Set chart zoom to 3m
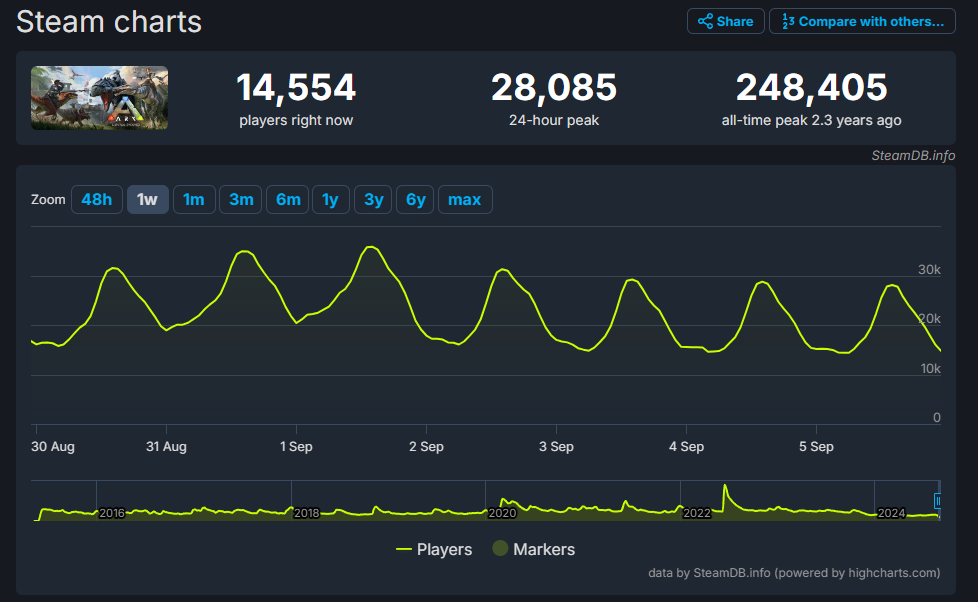This screenshot has height=602, width=978. (241, 200)
